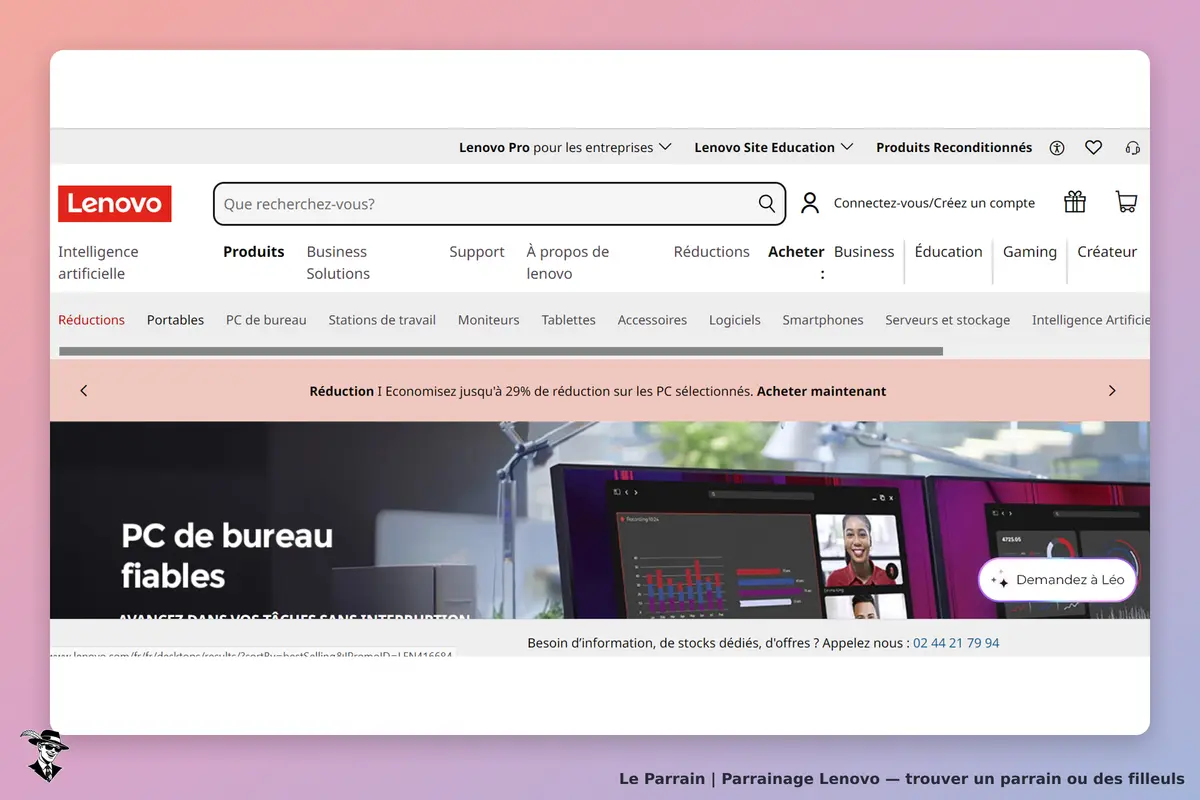Open the Réductions main menu item
The image size is (1200, 800).
[x=712, y=252]
